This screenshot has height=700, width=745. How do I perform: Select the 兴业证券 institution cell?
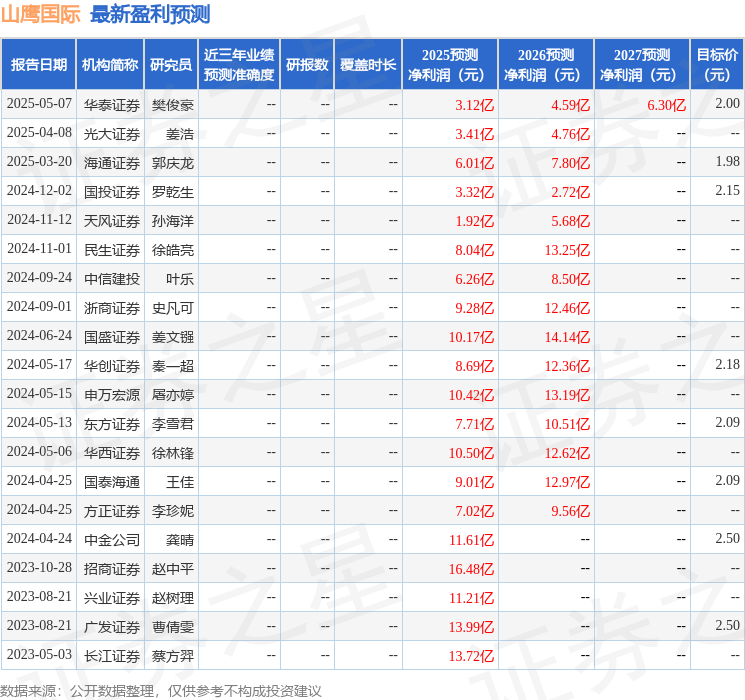[112, 598]
